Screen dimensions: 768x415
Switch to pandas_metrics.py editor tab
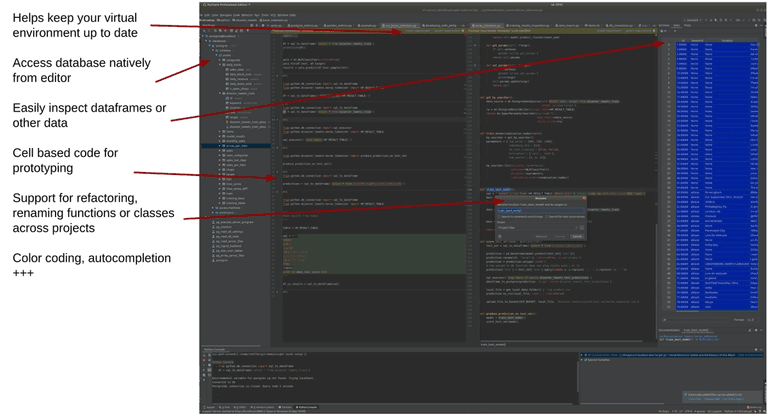coord(339,25)
